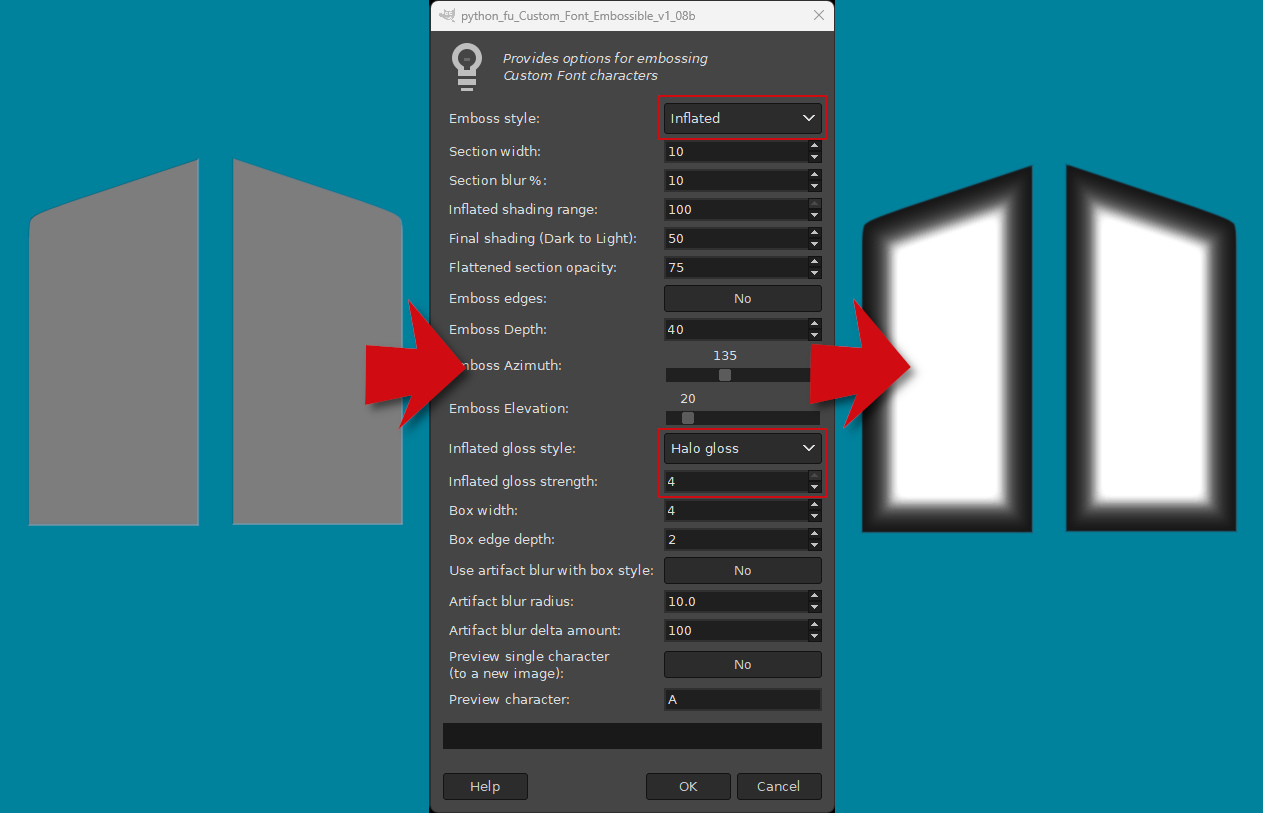
Task: Decrease Artifact blur delta amount with down arrow
Action: 815,637
